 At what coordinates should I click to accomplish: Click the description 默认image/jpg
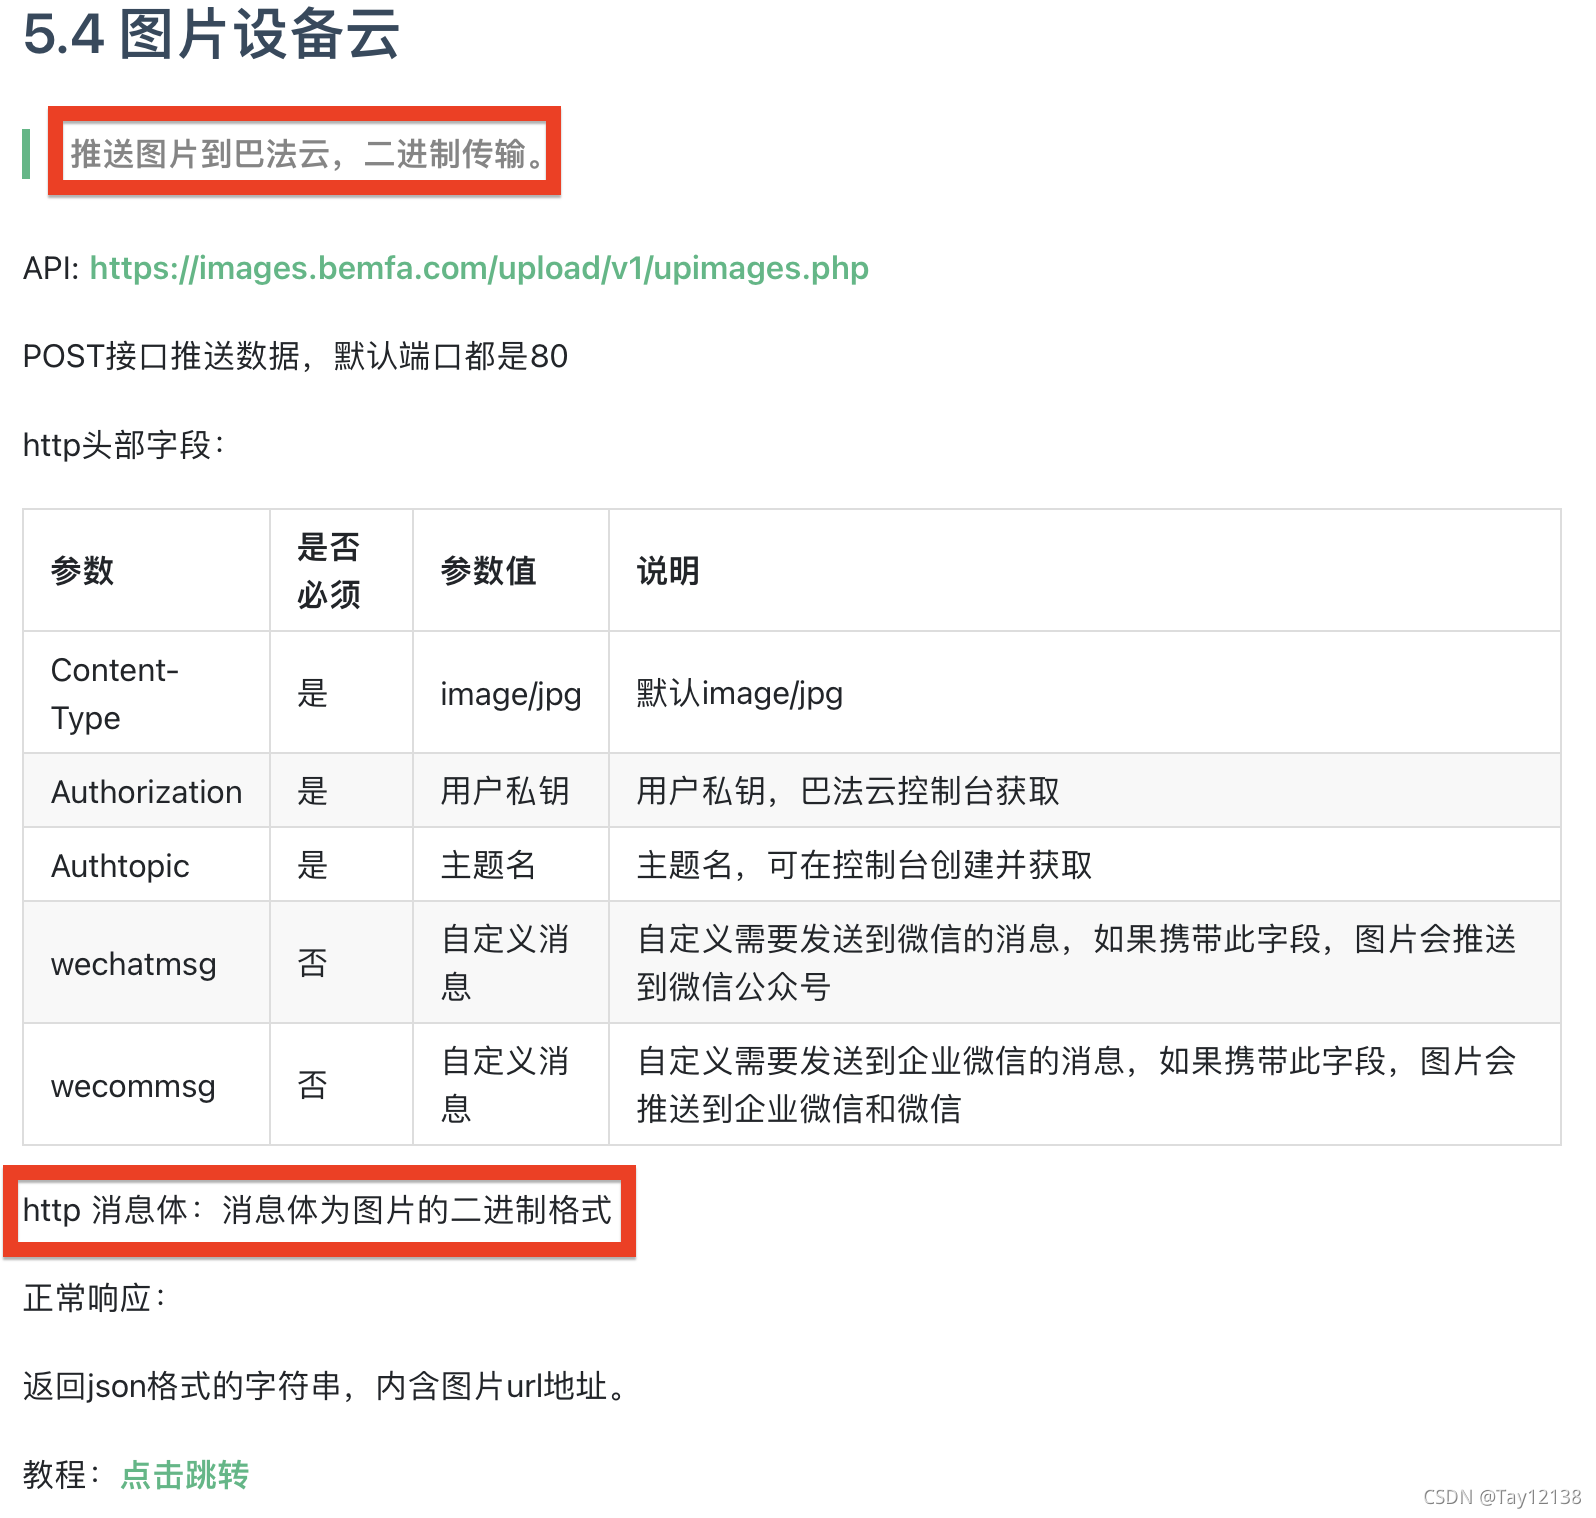(740, 692)
